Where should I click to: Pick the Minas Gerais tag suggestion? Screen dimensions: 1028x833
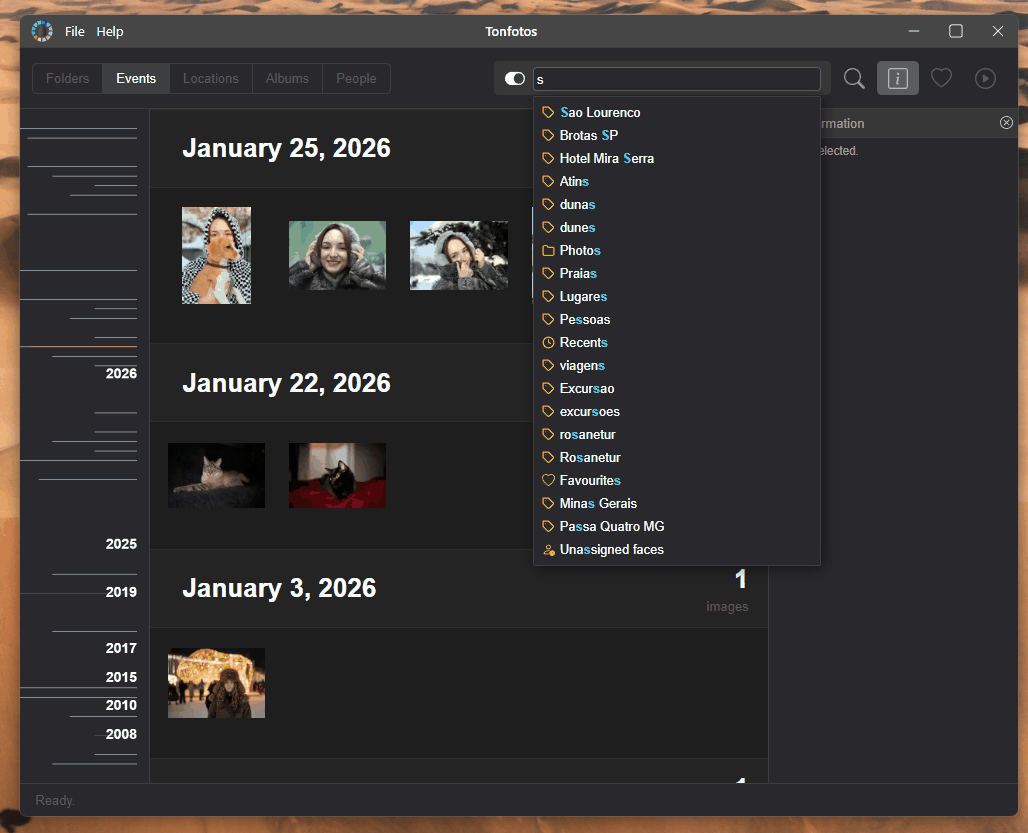[x=677, y=503]
